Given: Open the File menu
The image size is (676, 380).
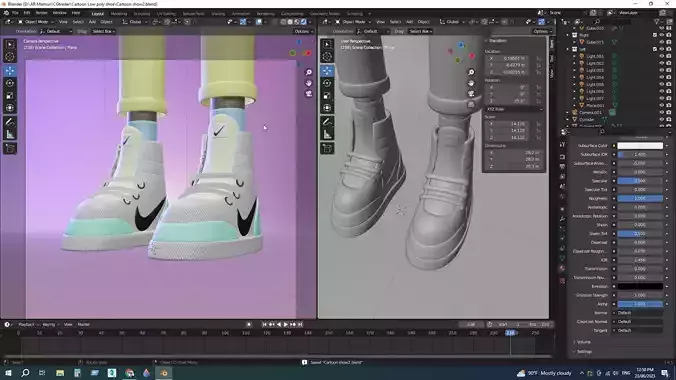Looking at the screenshot, I should pos(15,13).
